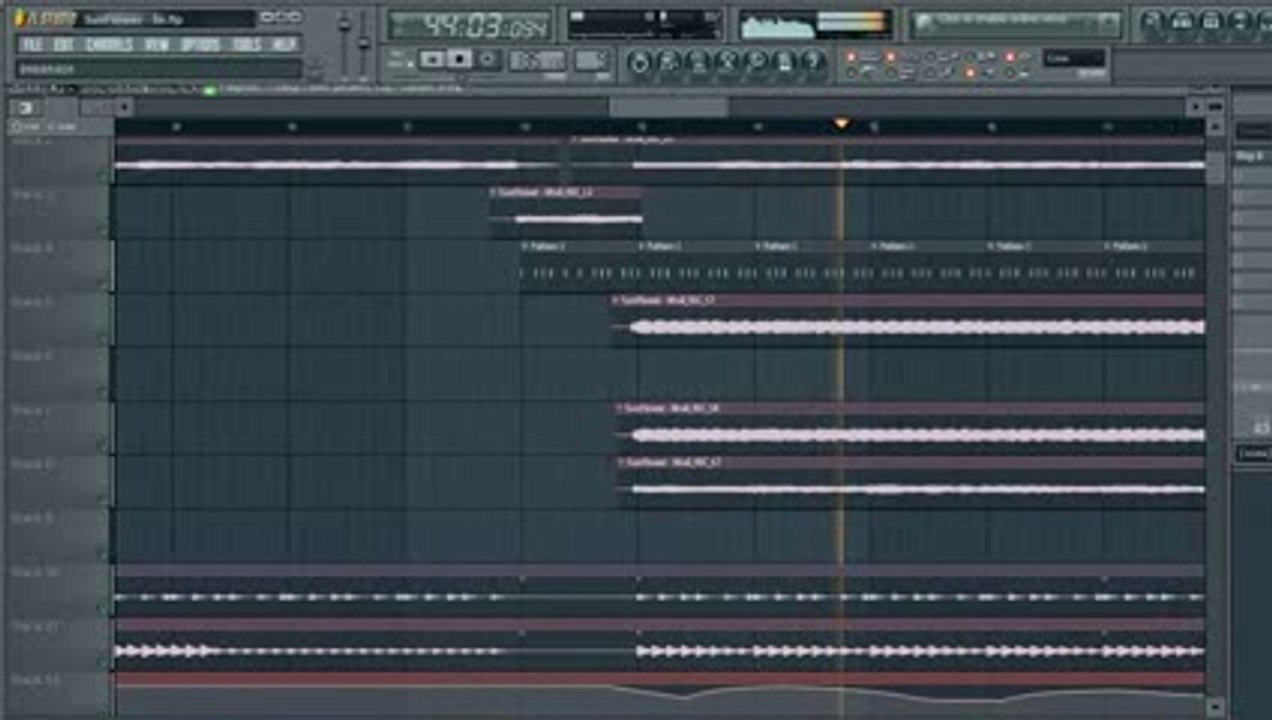The image size is (1272, 720).
Task: Open the global snap 'Line' dropdown
Action: (x=1074, y=58)
